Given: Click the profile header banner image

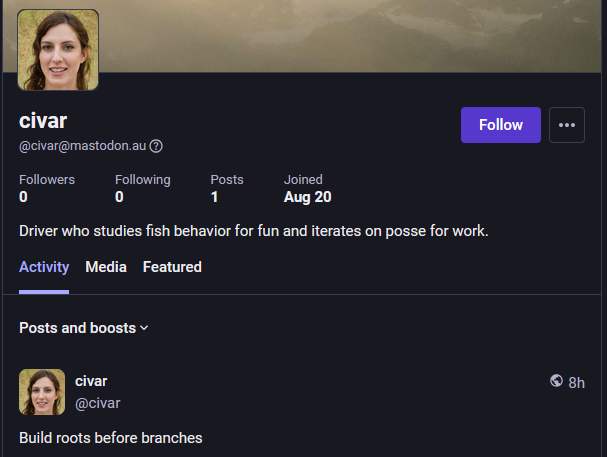Looking at the screenshot, I should tap(348, 36).
